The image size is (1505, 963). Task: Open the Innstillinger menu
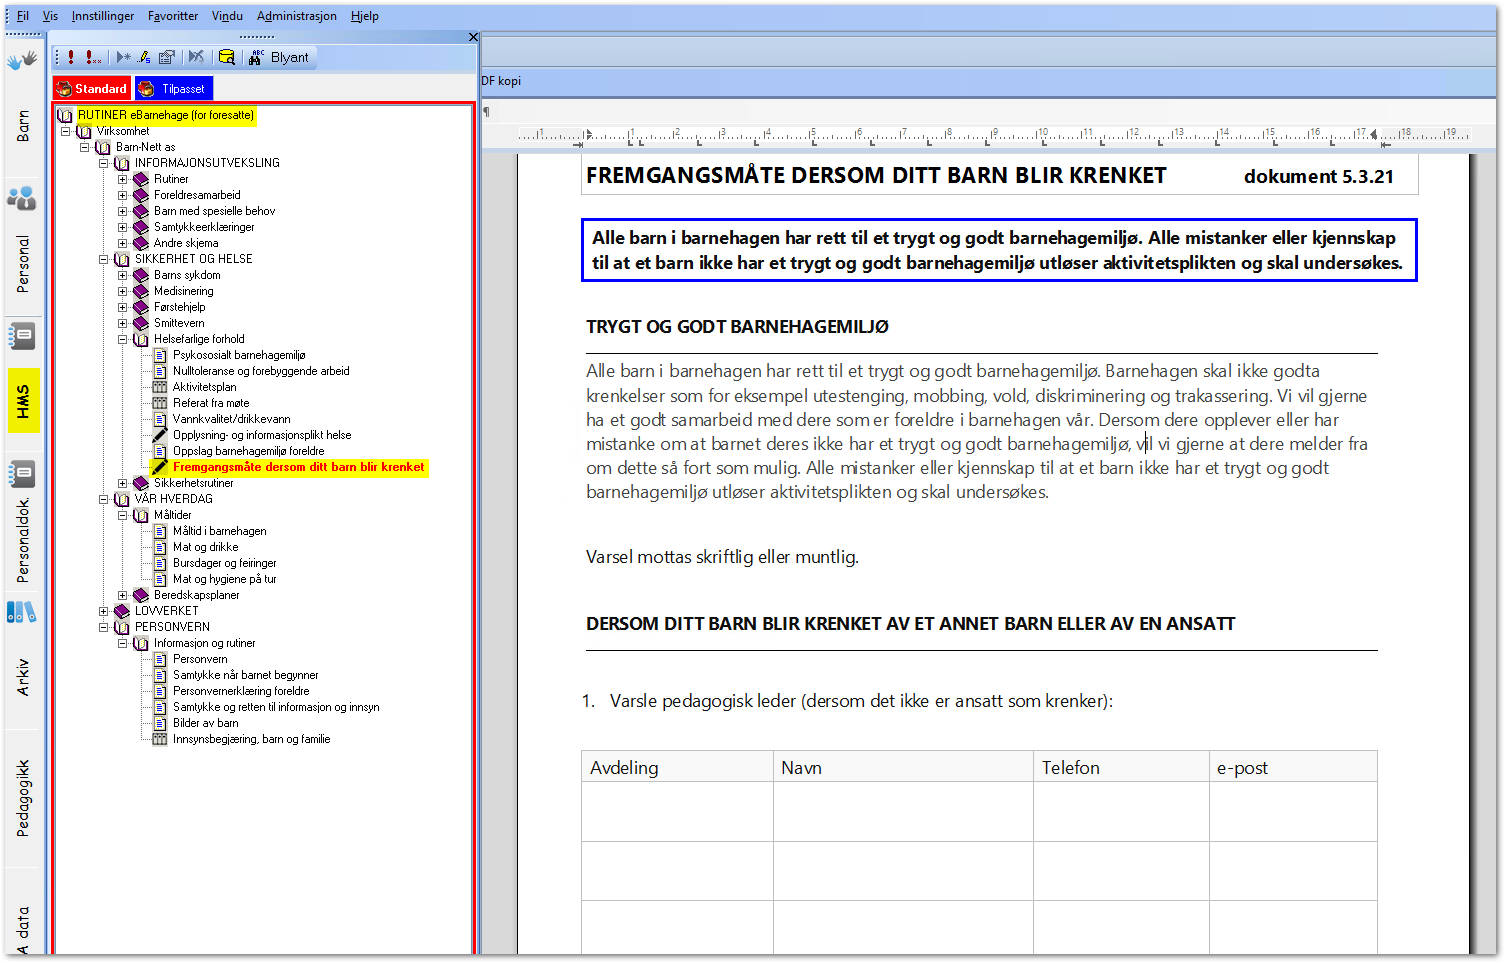click(x=103, y=16)
